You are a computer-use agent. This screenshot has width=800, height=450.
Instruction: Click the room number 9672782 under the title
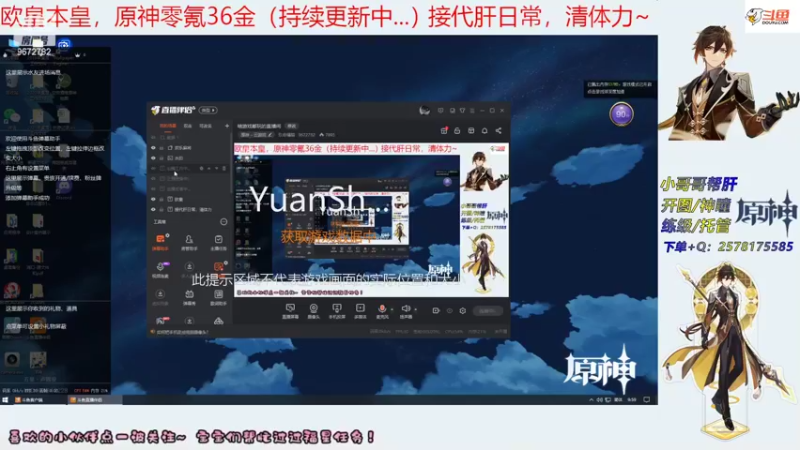(x=307, y=135)
